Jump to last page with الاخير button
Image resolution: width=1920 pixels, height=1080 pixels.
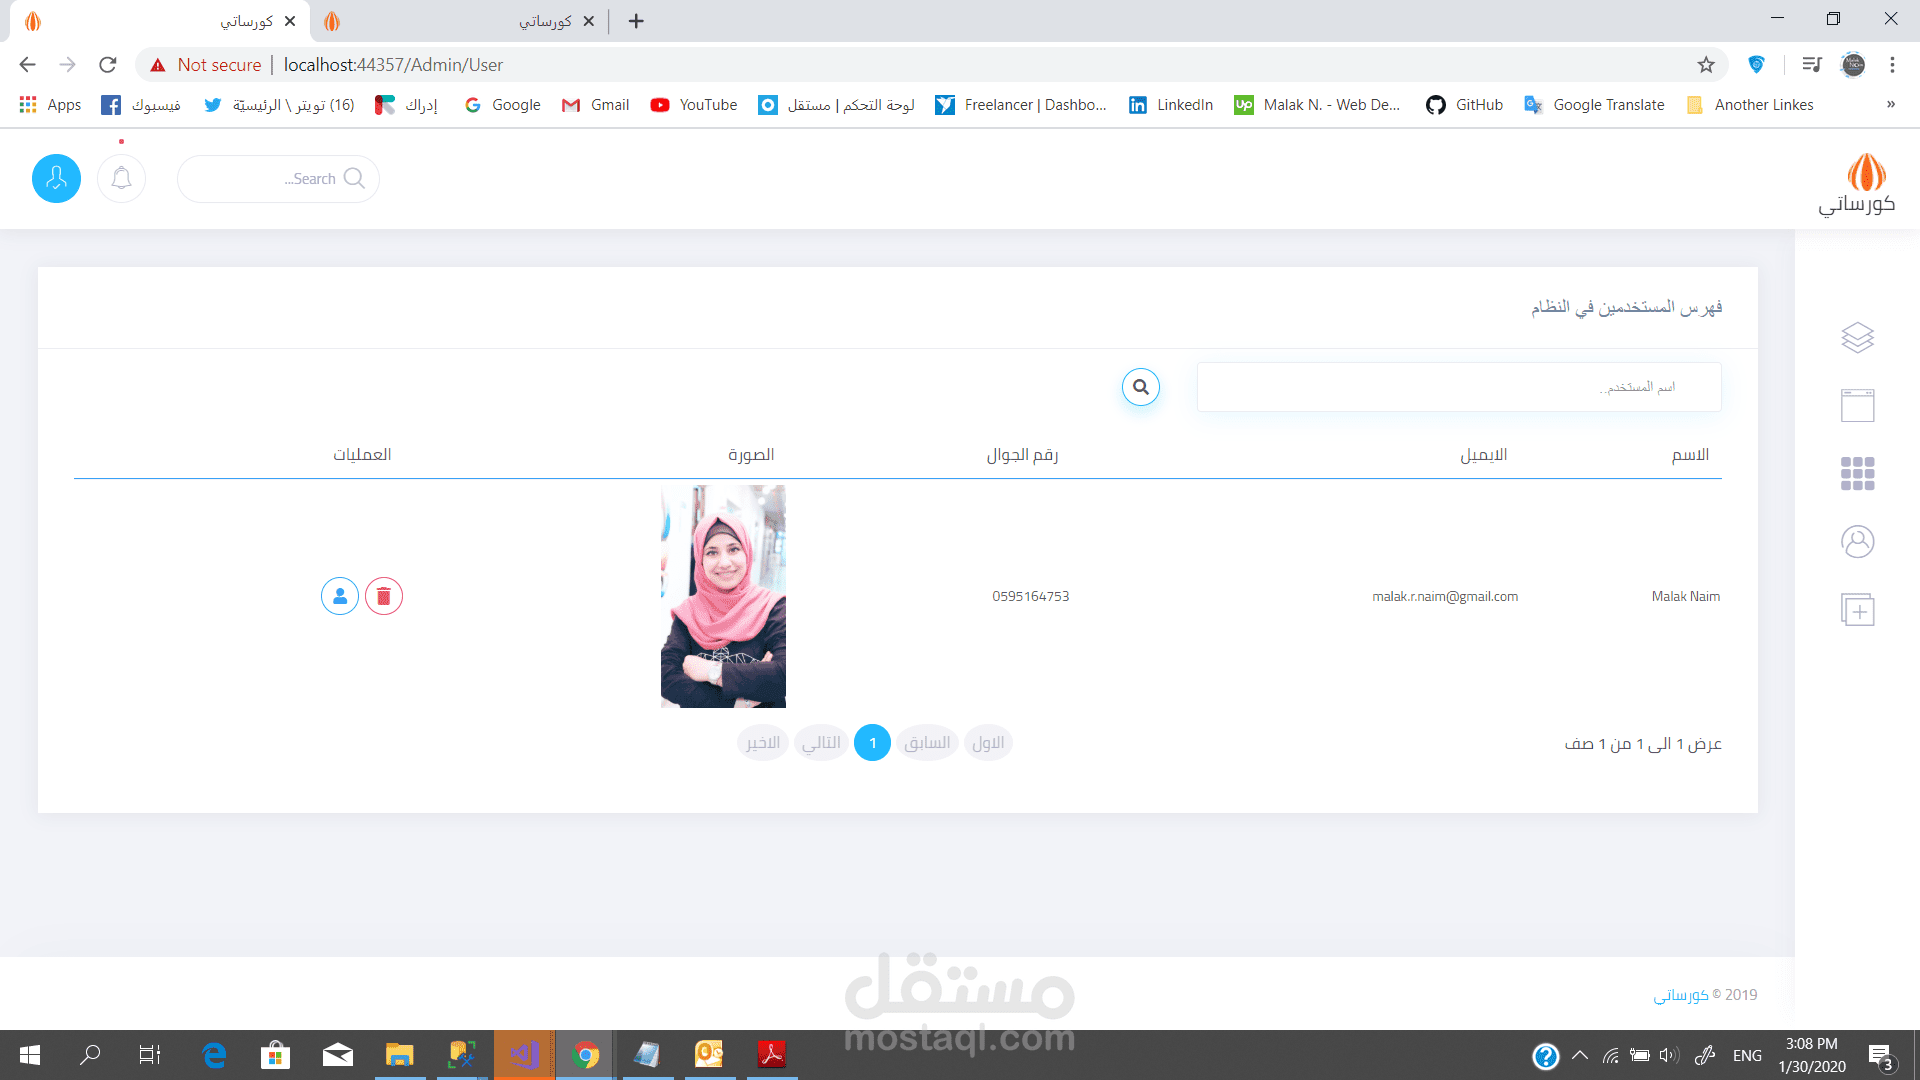coord(763,743)
